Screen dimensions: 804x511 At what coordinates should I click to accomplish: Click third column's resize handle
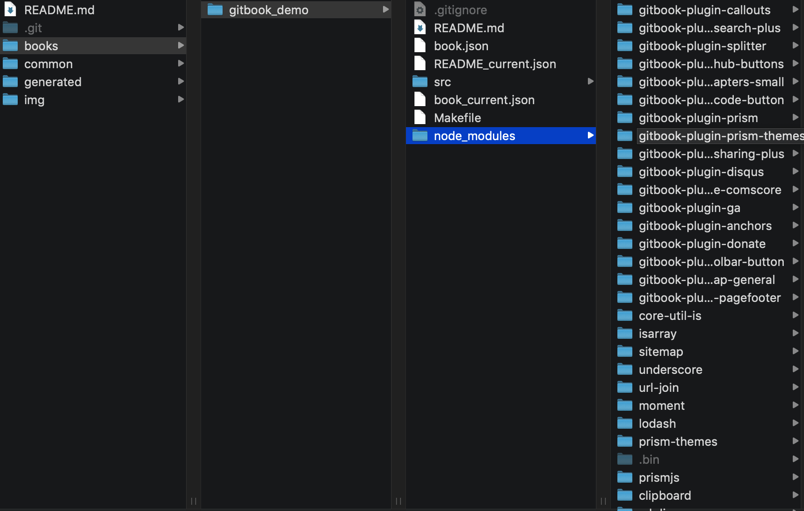pos(603,501)
